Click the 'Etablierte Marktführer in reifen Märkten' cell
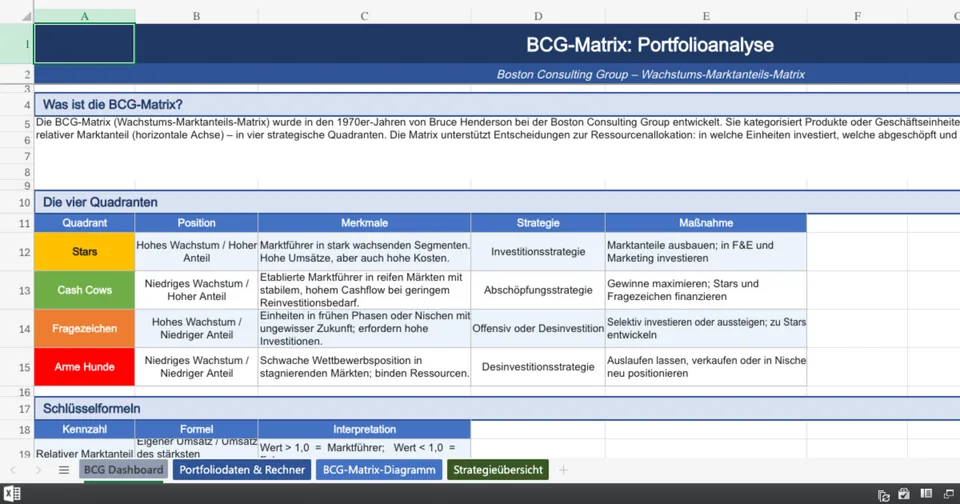The image size is (960, 504). pyautogui.click(x=364, y=290)
